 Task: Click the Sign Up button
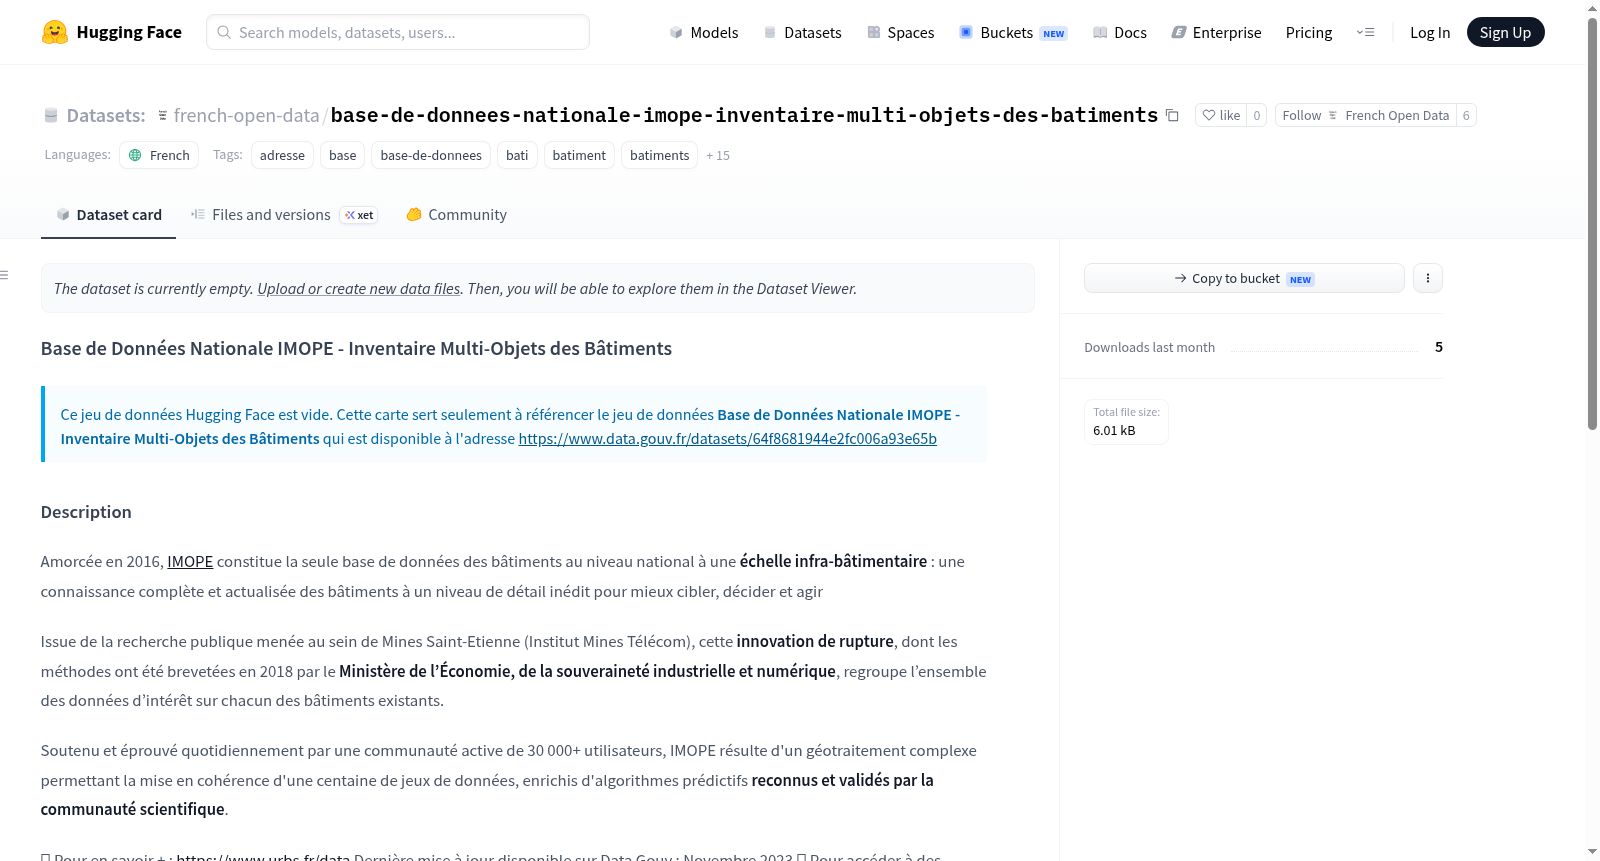(1505, 33)
